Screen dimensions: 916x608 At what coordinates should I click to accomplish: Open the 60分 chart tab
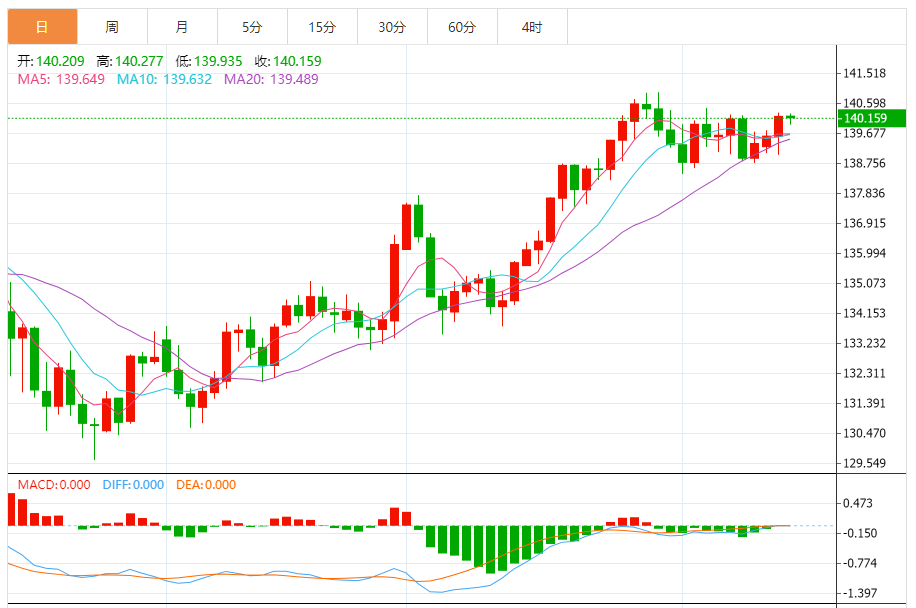(463, 27)
